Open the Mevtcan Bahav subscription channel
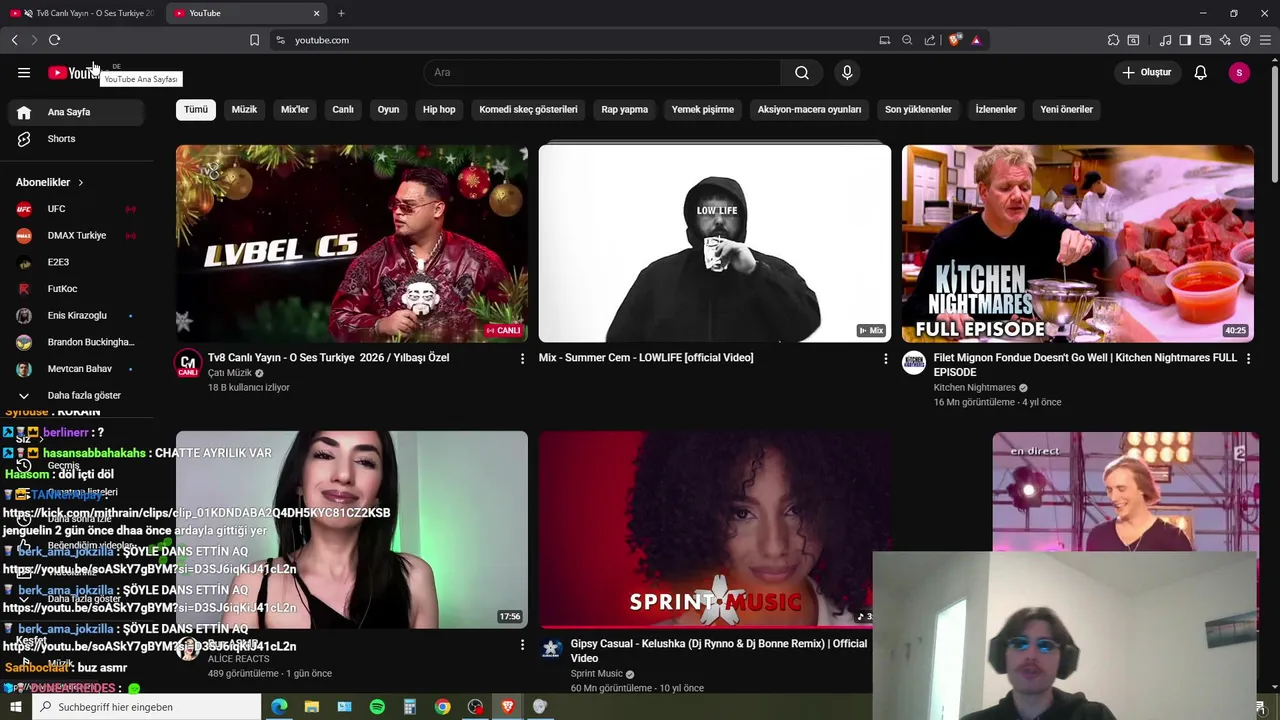The width and height of the screenshot is (1280, 720). [76, 369]
